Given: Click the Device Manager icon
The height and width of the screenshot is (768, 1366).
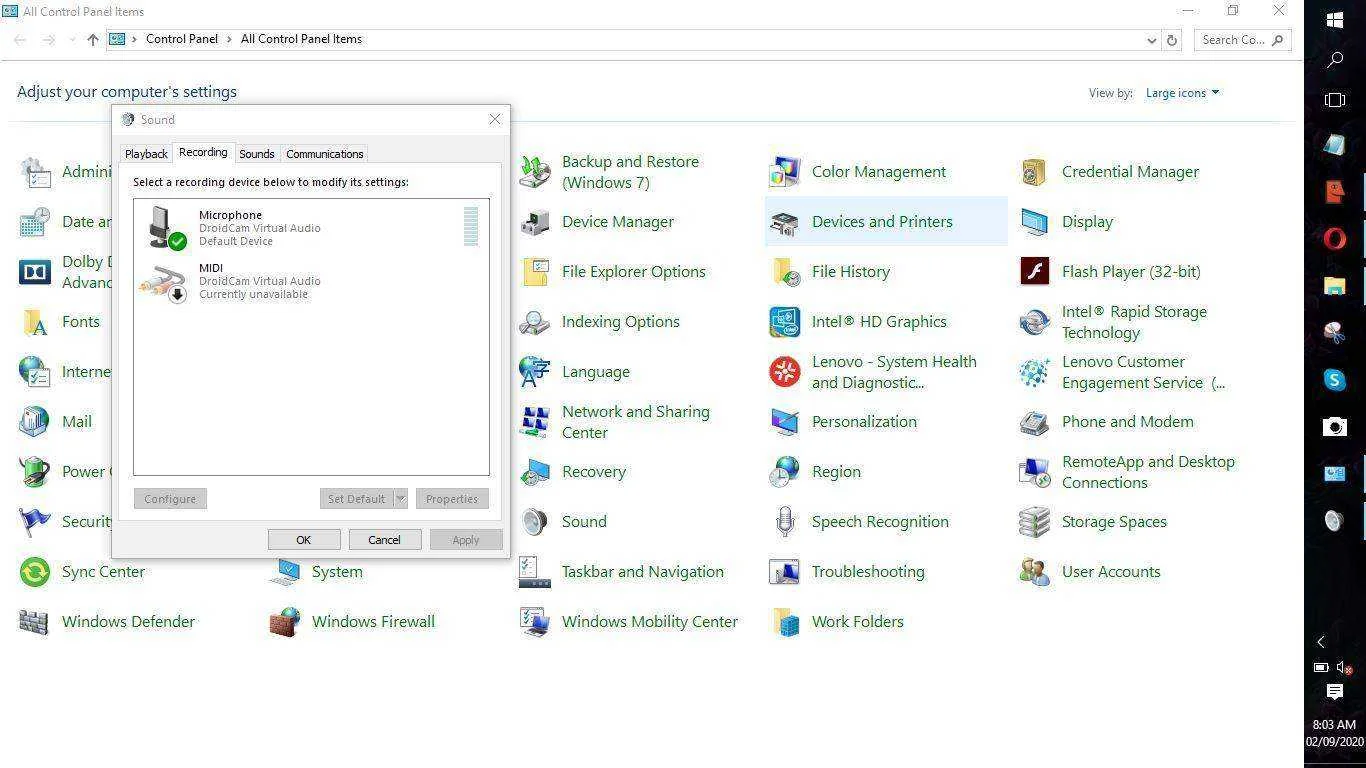Looking at the screenshot, I should click(535, 222).
